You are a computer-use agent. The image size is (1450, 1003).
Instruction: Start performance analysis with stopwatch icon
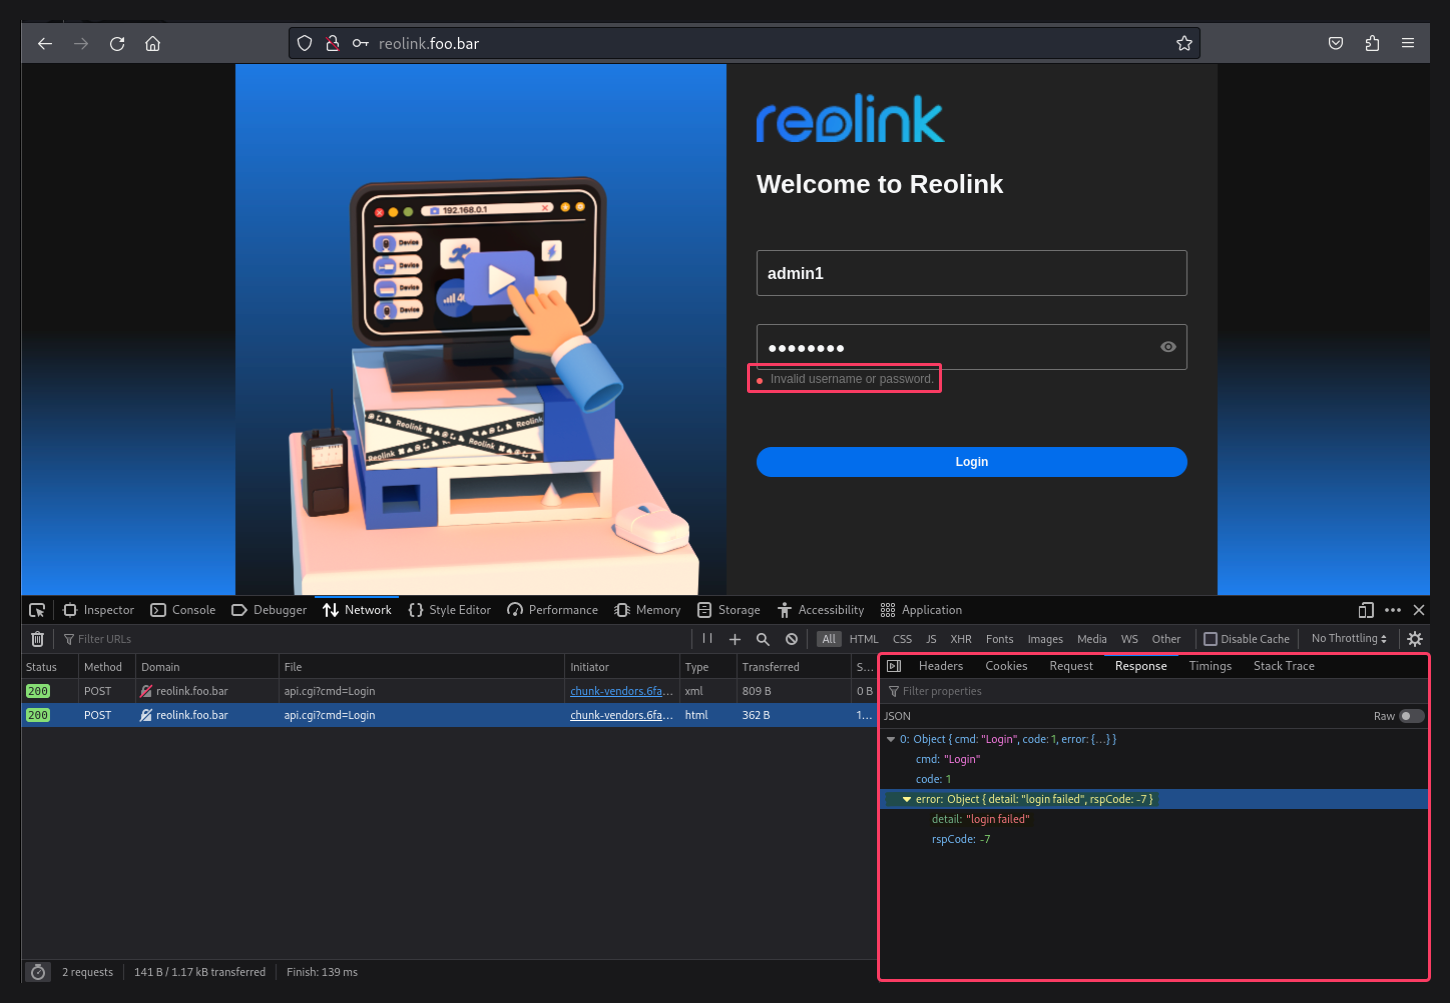pyautogui.click(x=38, y=972)
